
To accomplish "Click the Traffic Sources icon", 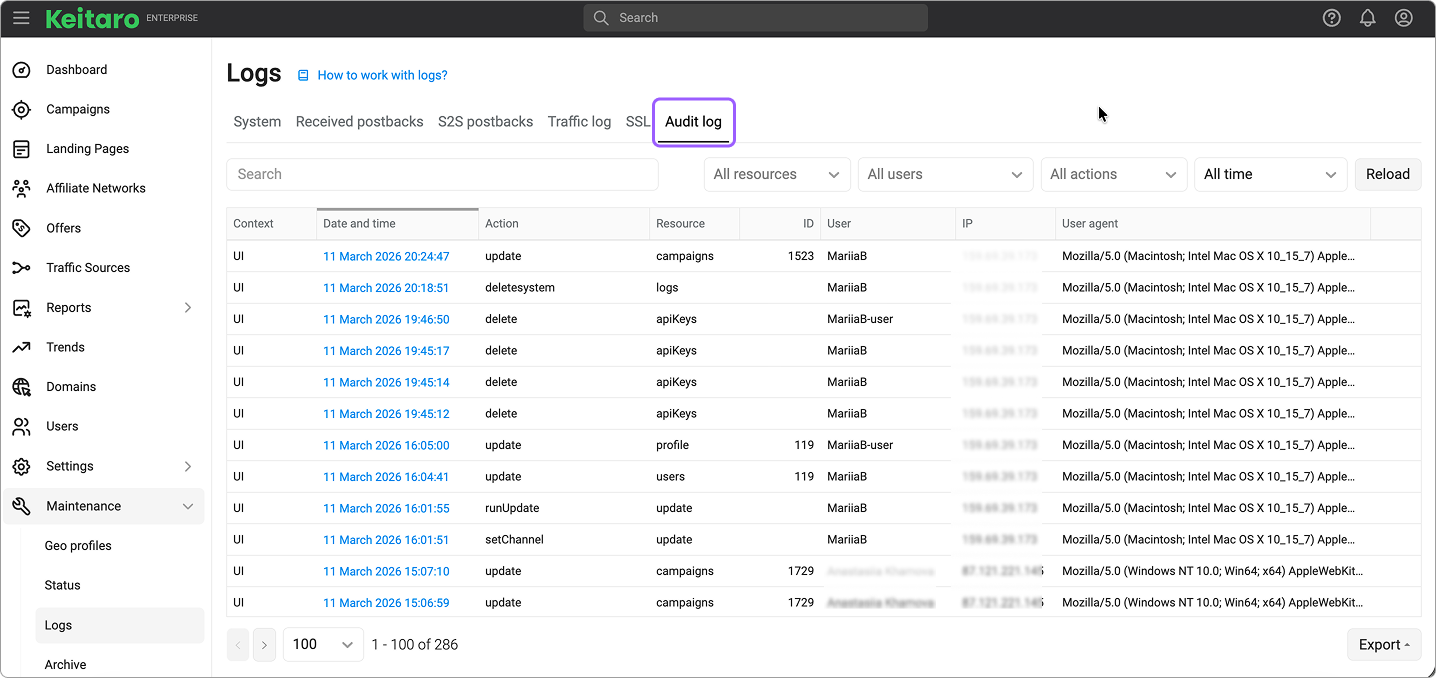I will point(21,268).
